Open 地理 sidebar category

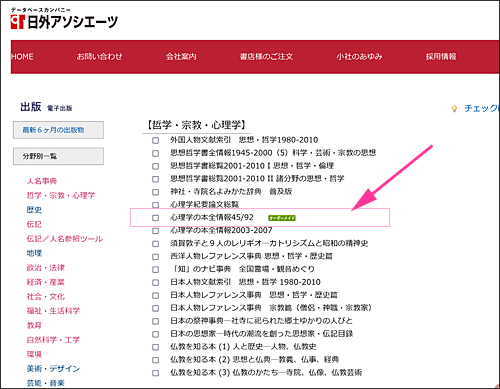click(x=34, y=253)
